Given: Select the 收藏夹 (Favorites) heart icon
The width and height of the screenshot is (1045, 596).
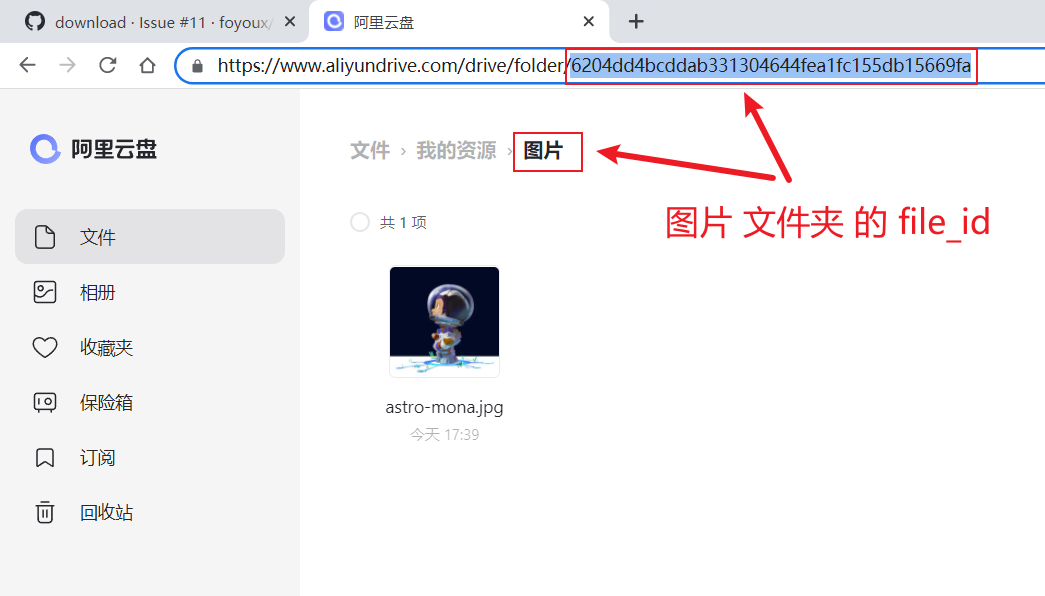Looking at the screenshot, I should click(45, 347).
